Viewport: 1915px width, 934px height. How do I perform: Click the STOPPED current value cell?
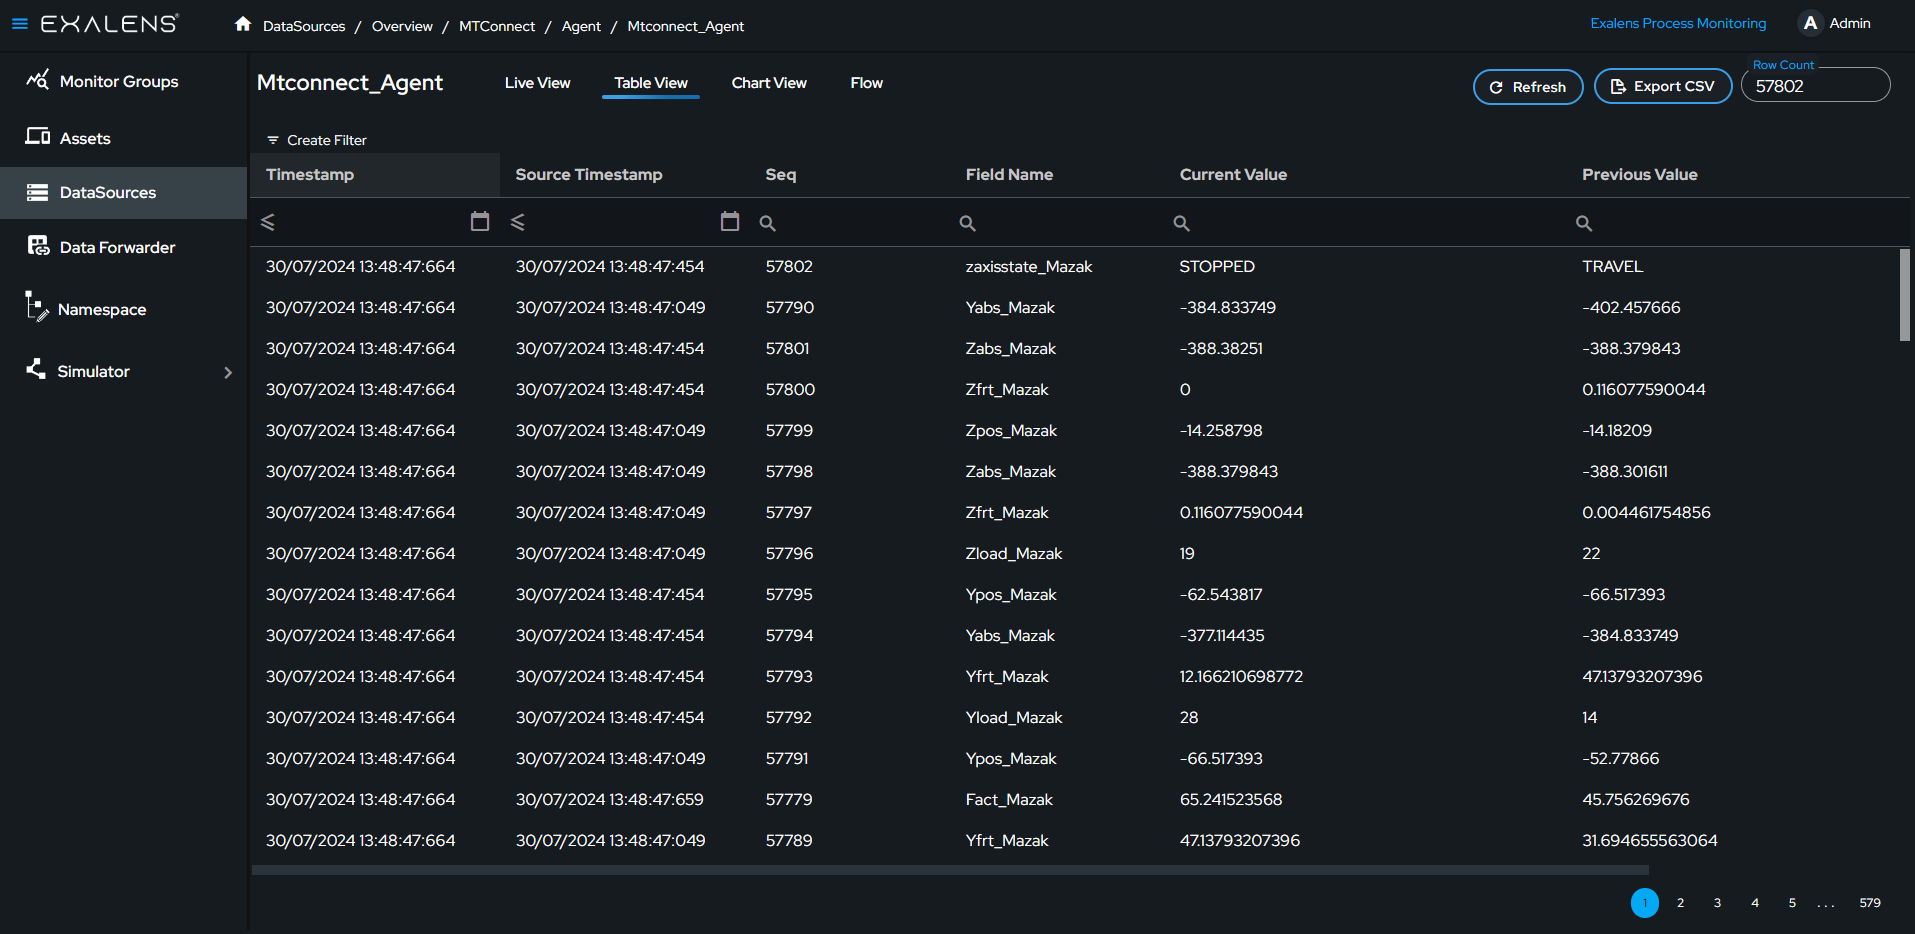tap(1217, 267)
